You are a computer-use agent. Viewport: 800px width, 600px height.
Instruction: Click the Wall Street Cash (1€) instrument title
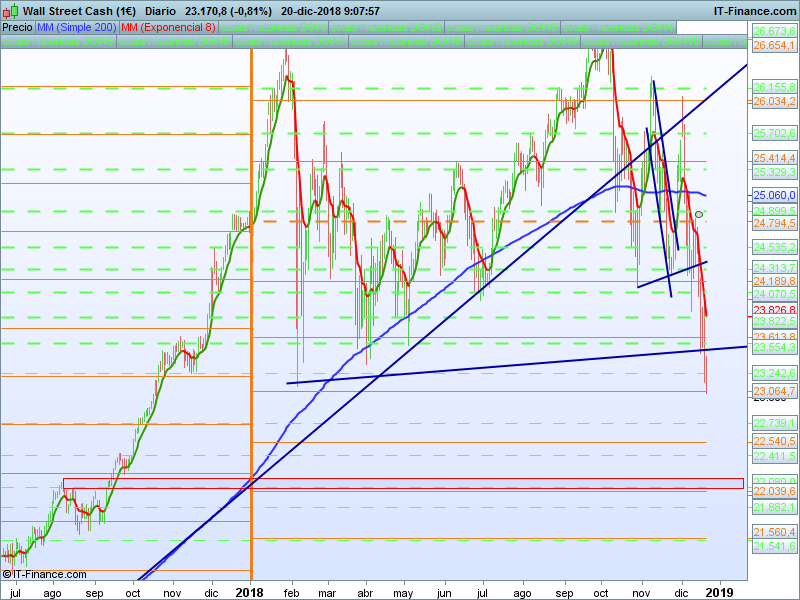tap(79, 11)
